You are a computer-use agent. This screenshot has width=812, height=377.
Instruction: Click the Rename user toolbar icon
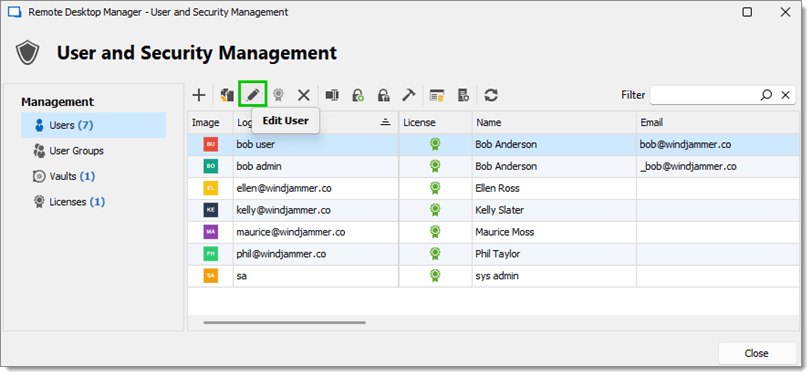(x=332, y=95)
